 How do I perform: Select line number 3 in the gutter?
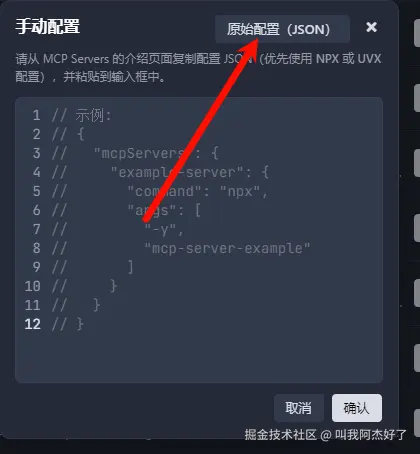pos(36,153)
